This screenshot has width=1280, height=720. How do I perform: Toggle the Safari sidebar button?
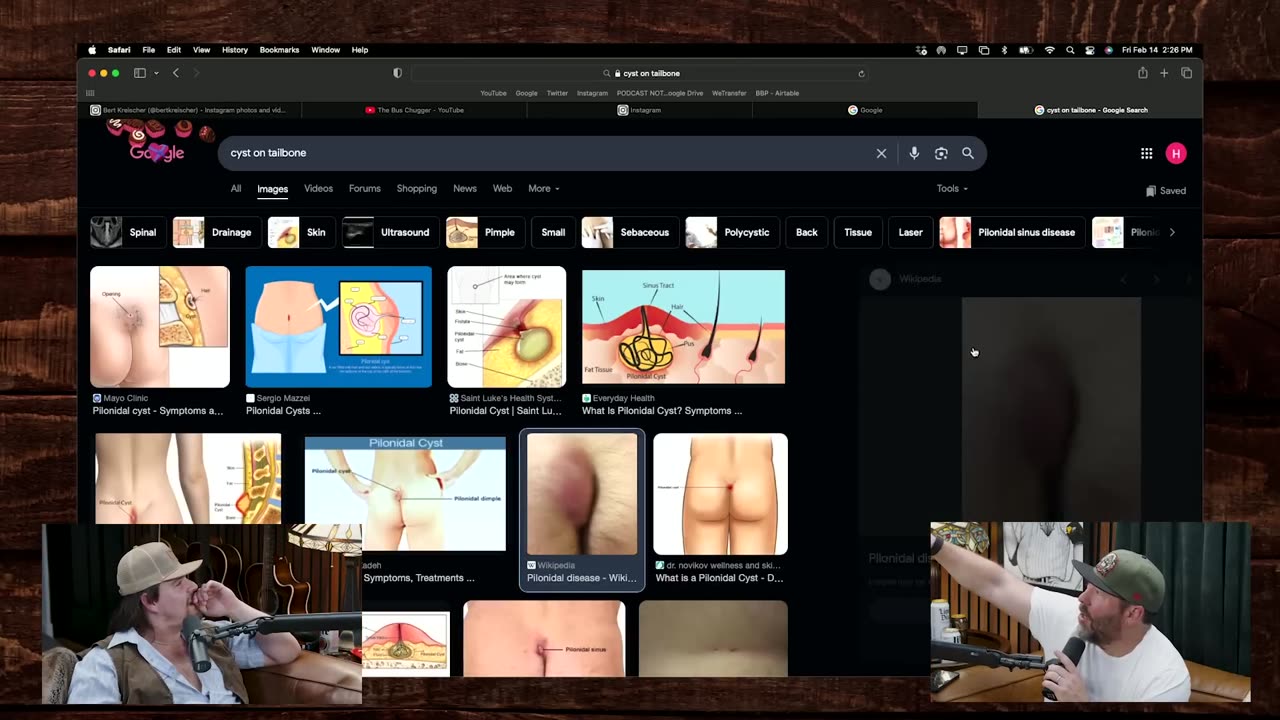click(x=140, y=73)
